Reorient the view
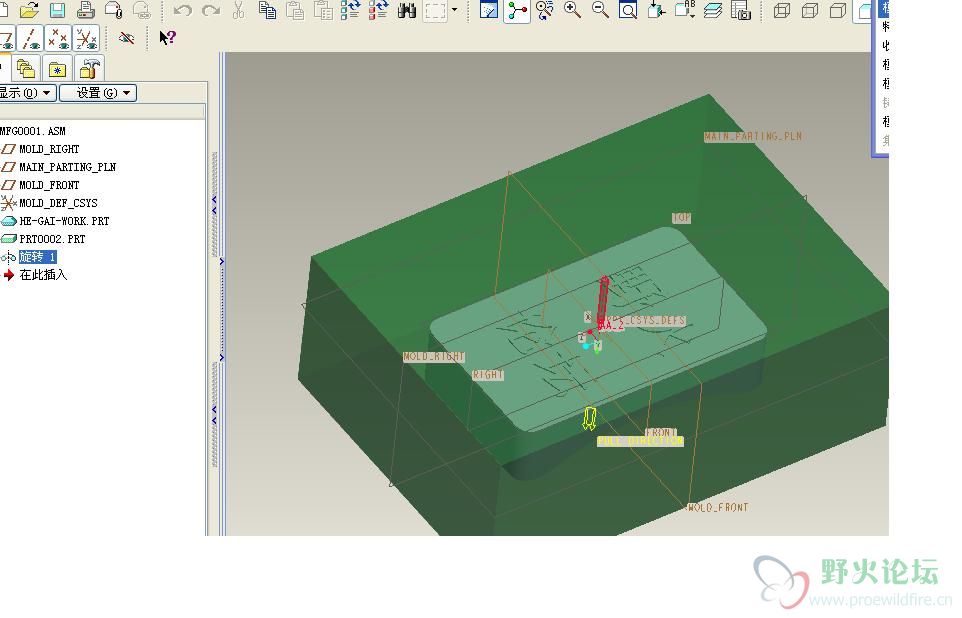Viewport: 962px width, 618px height. pos(656,10)
